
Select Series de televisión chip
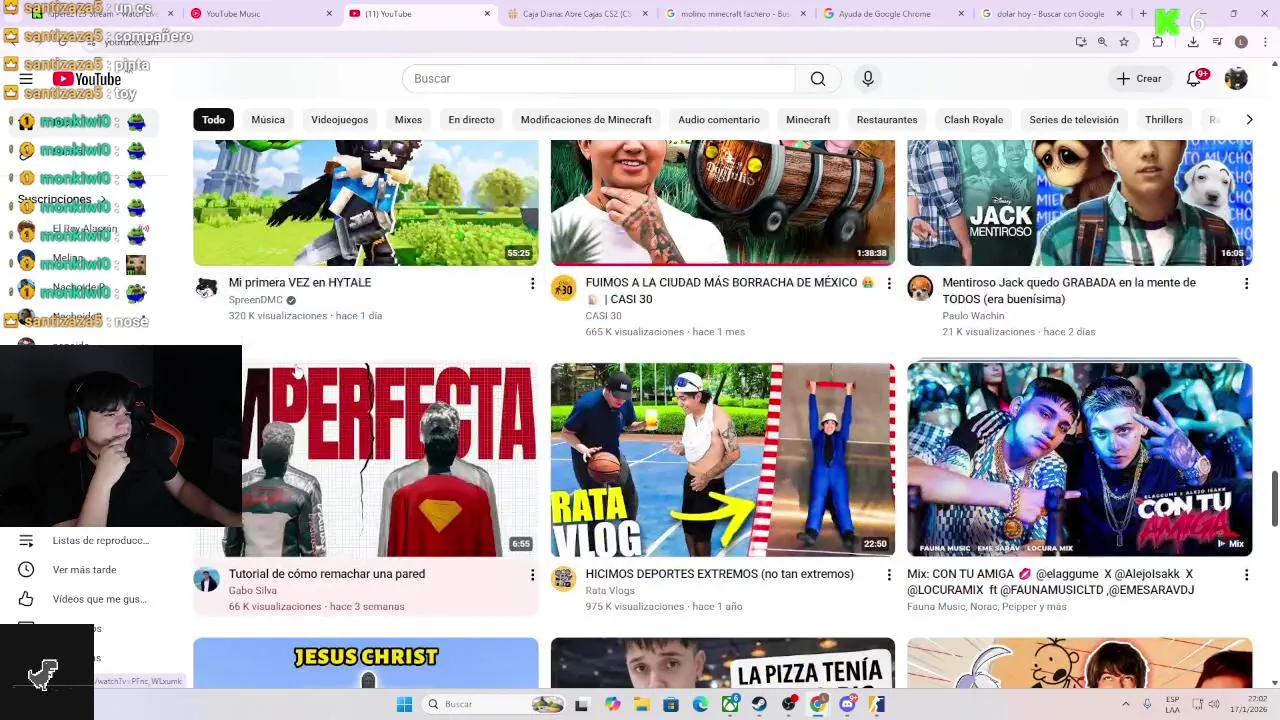click(x=1074, y=120)
